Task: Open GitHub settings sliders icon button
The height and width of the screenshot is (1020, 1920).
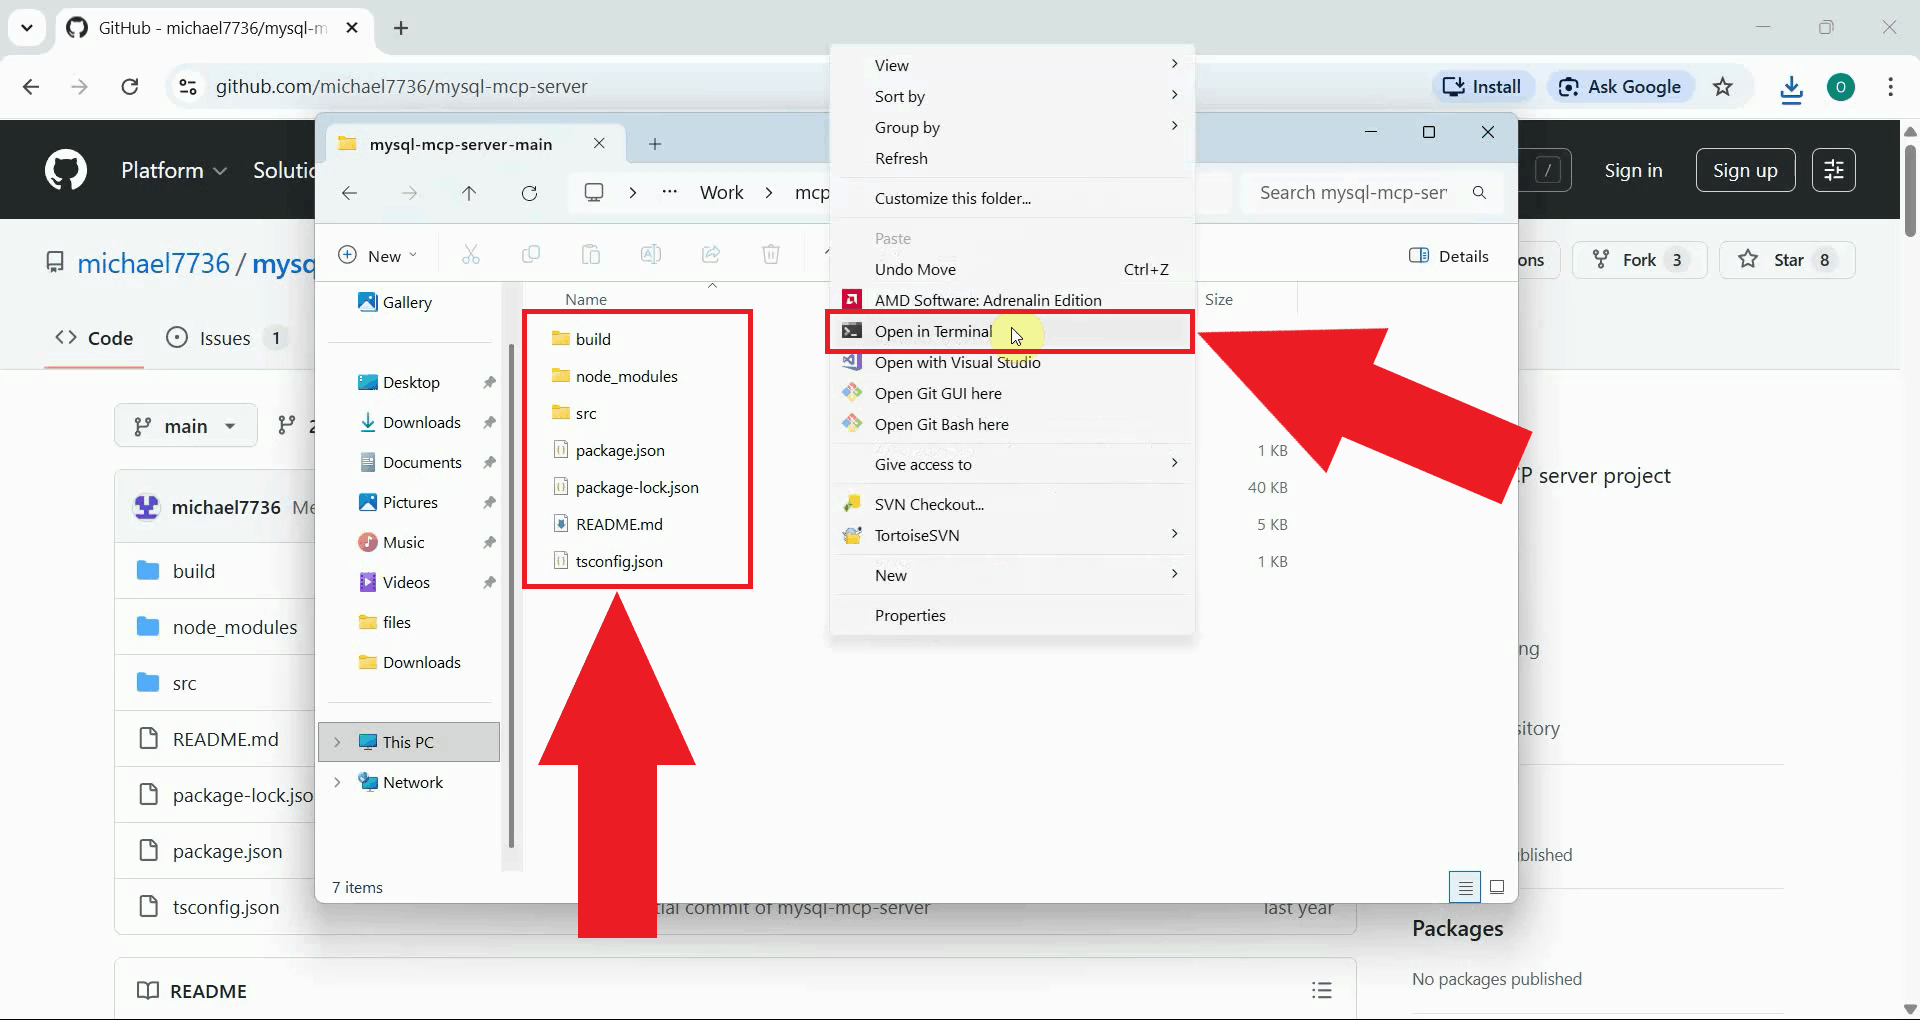Action: 1834,170
